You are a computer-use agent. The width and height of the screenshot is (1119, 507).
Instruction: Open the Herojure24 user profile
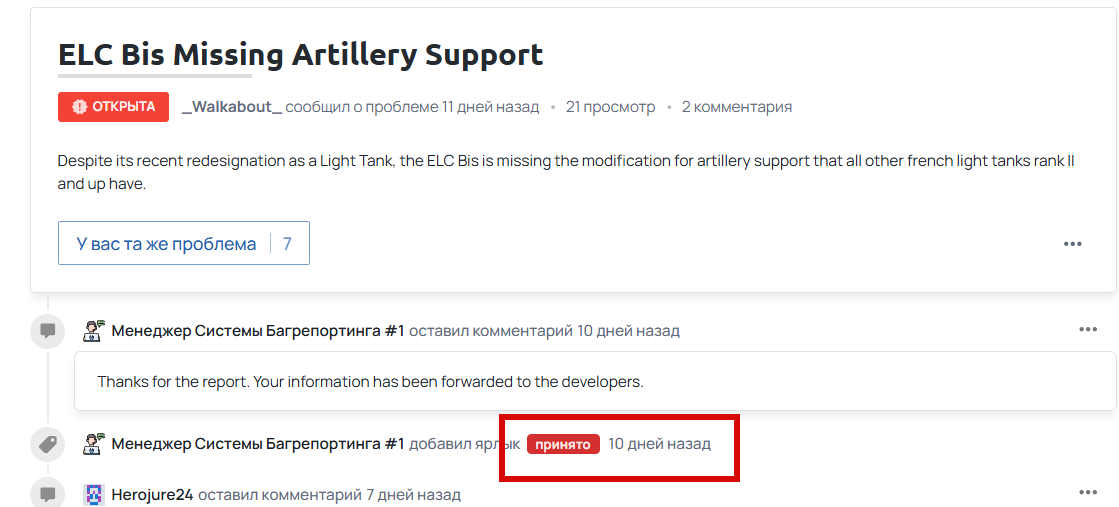152,495
